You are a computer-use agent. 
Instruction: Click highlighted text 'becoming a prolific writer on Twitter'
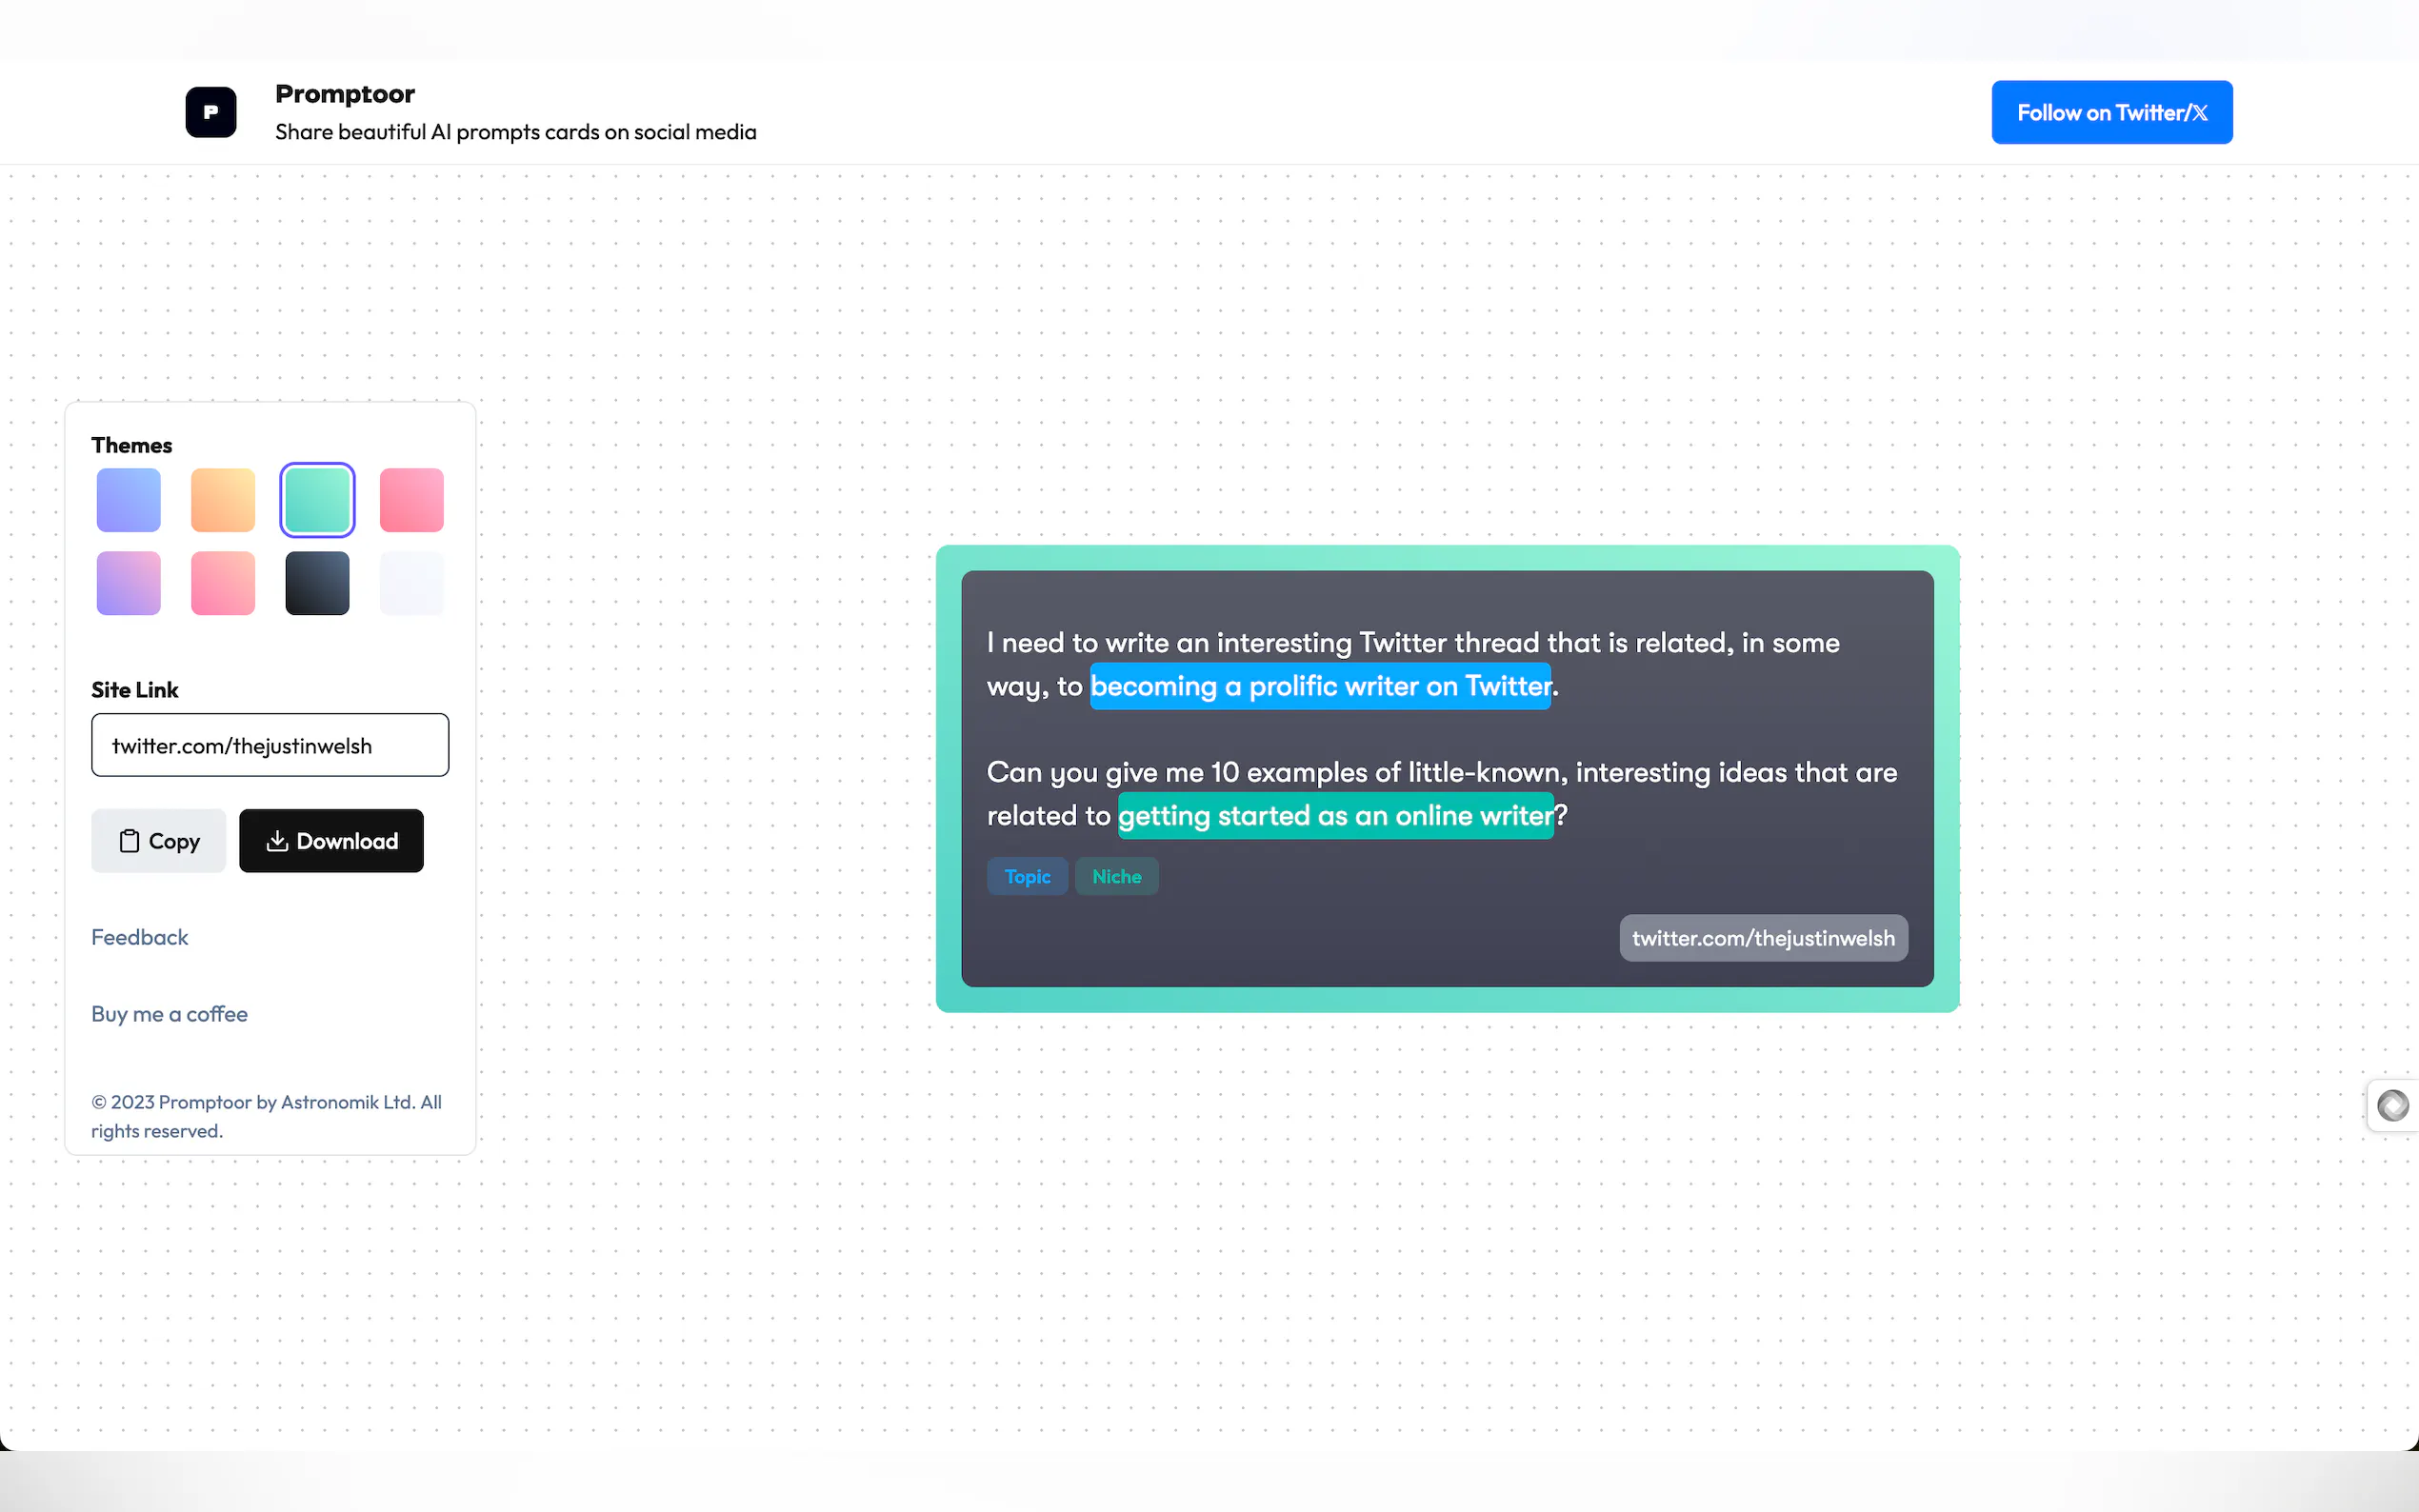point(1320,686)
